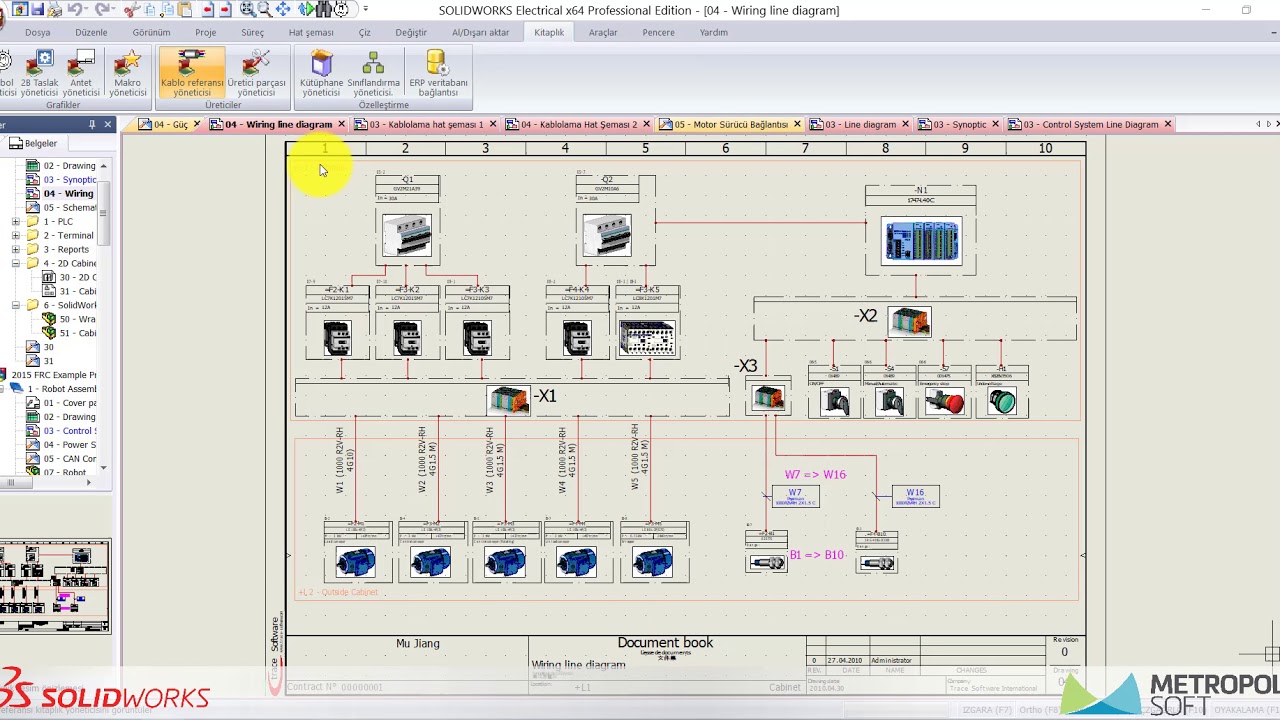Open the Al/Dışarı aktar ribbon tab
The width and height of the screenshot is (1280, 720).
(481, 32)
